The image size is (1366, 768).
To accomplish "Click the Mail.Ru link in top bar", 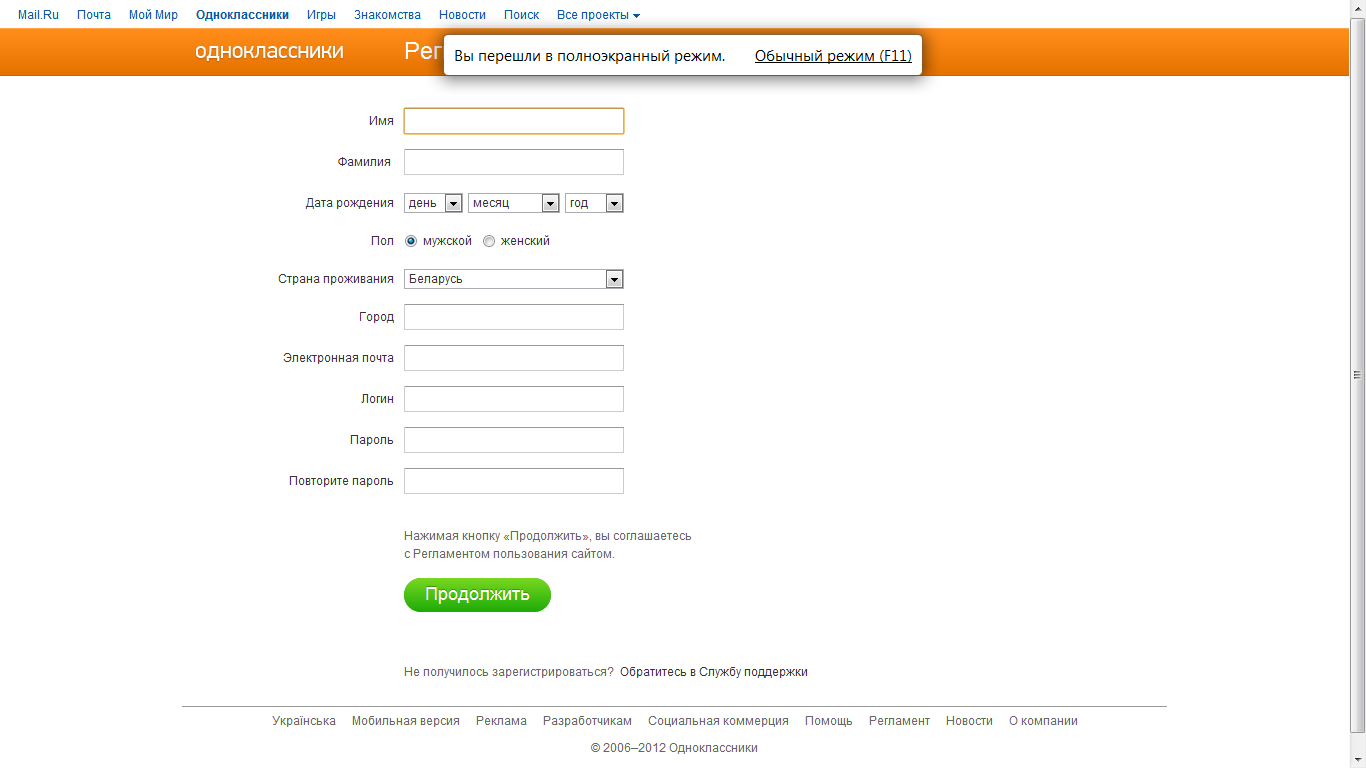I will [x=39, y=15].
